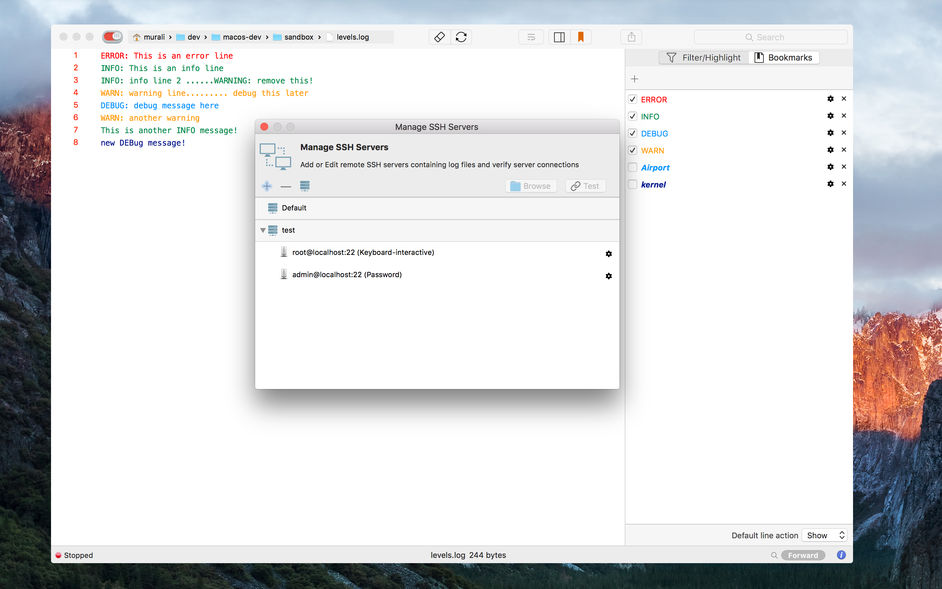Click the share icon in toolbar
This screenshot has height=589, width=942.
coord(630,36)
